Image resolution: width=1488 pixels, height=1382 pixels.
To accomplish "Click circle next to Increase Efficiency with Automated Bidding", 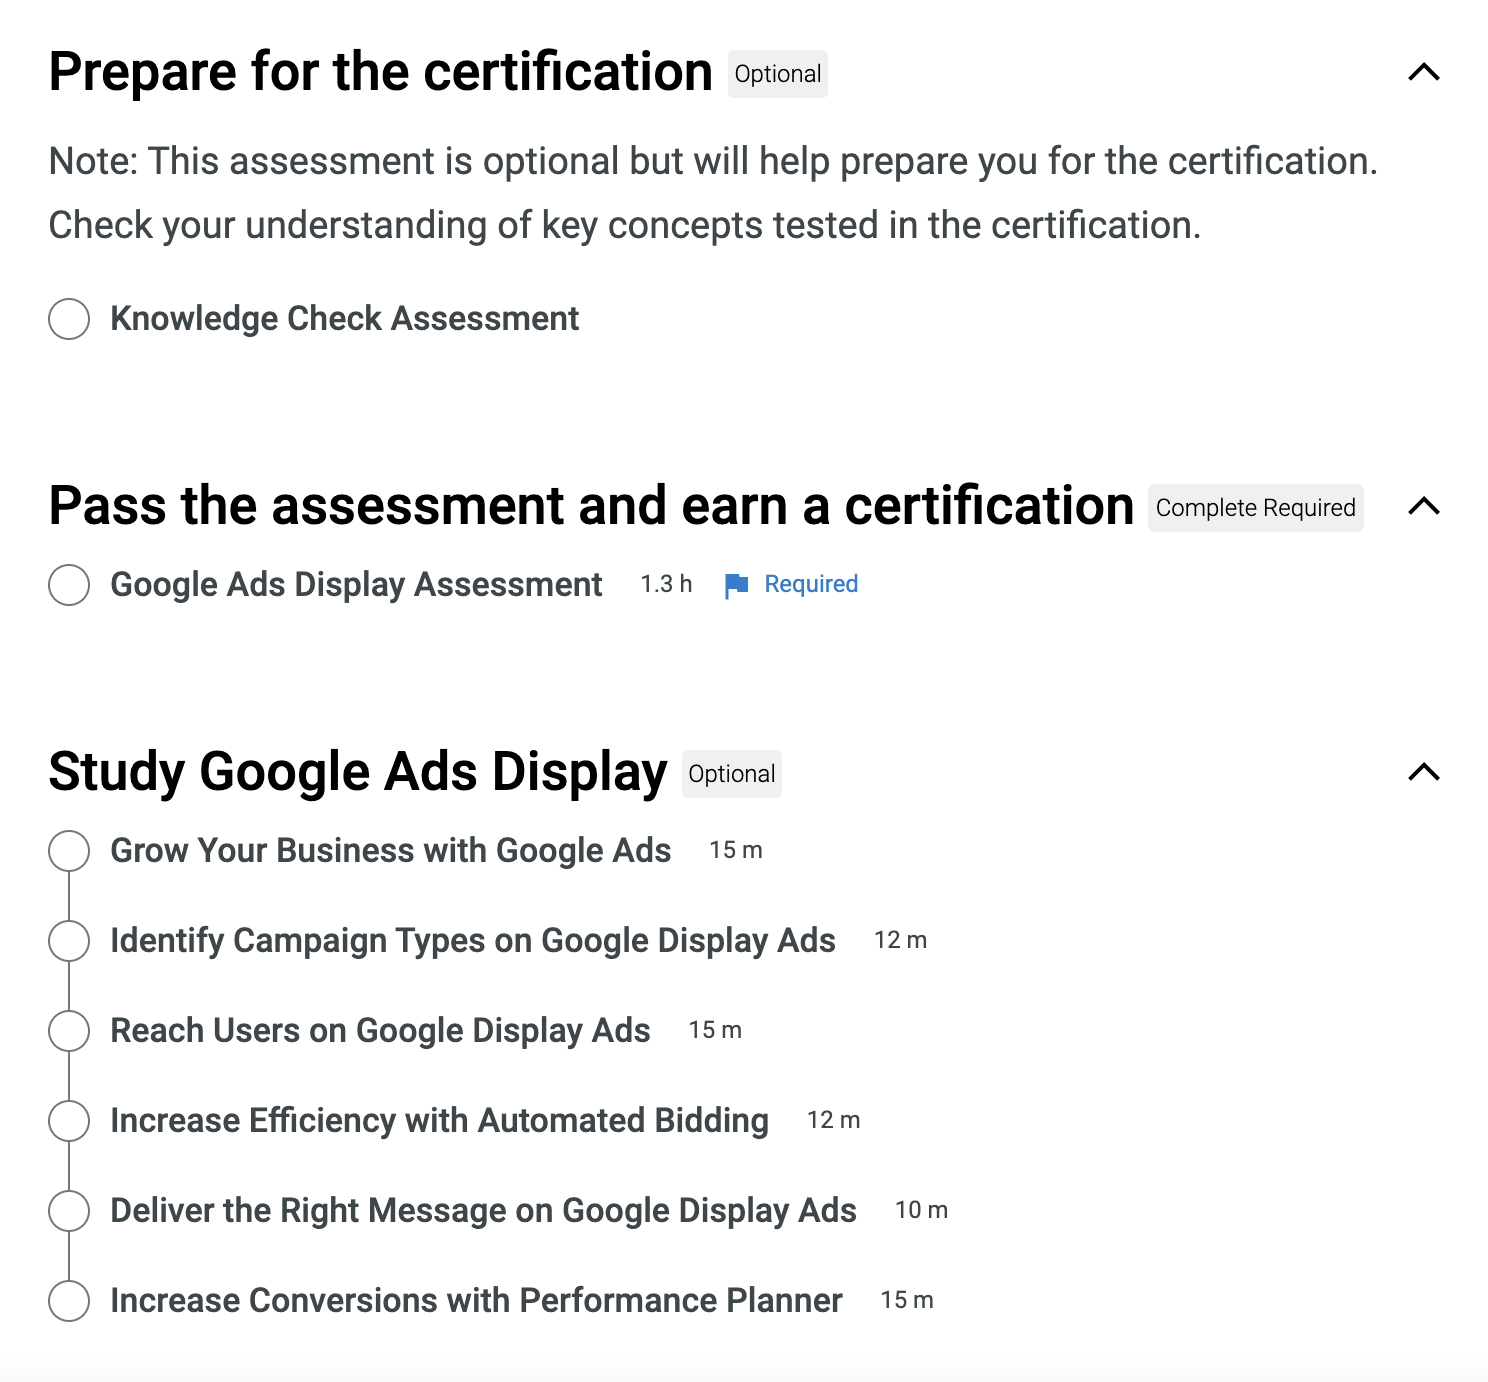I will (69, 1121).
